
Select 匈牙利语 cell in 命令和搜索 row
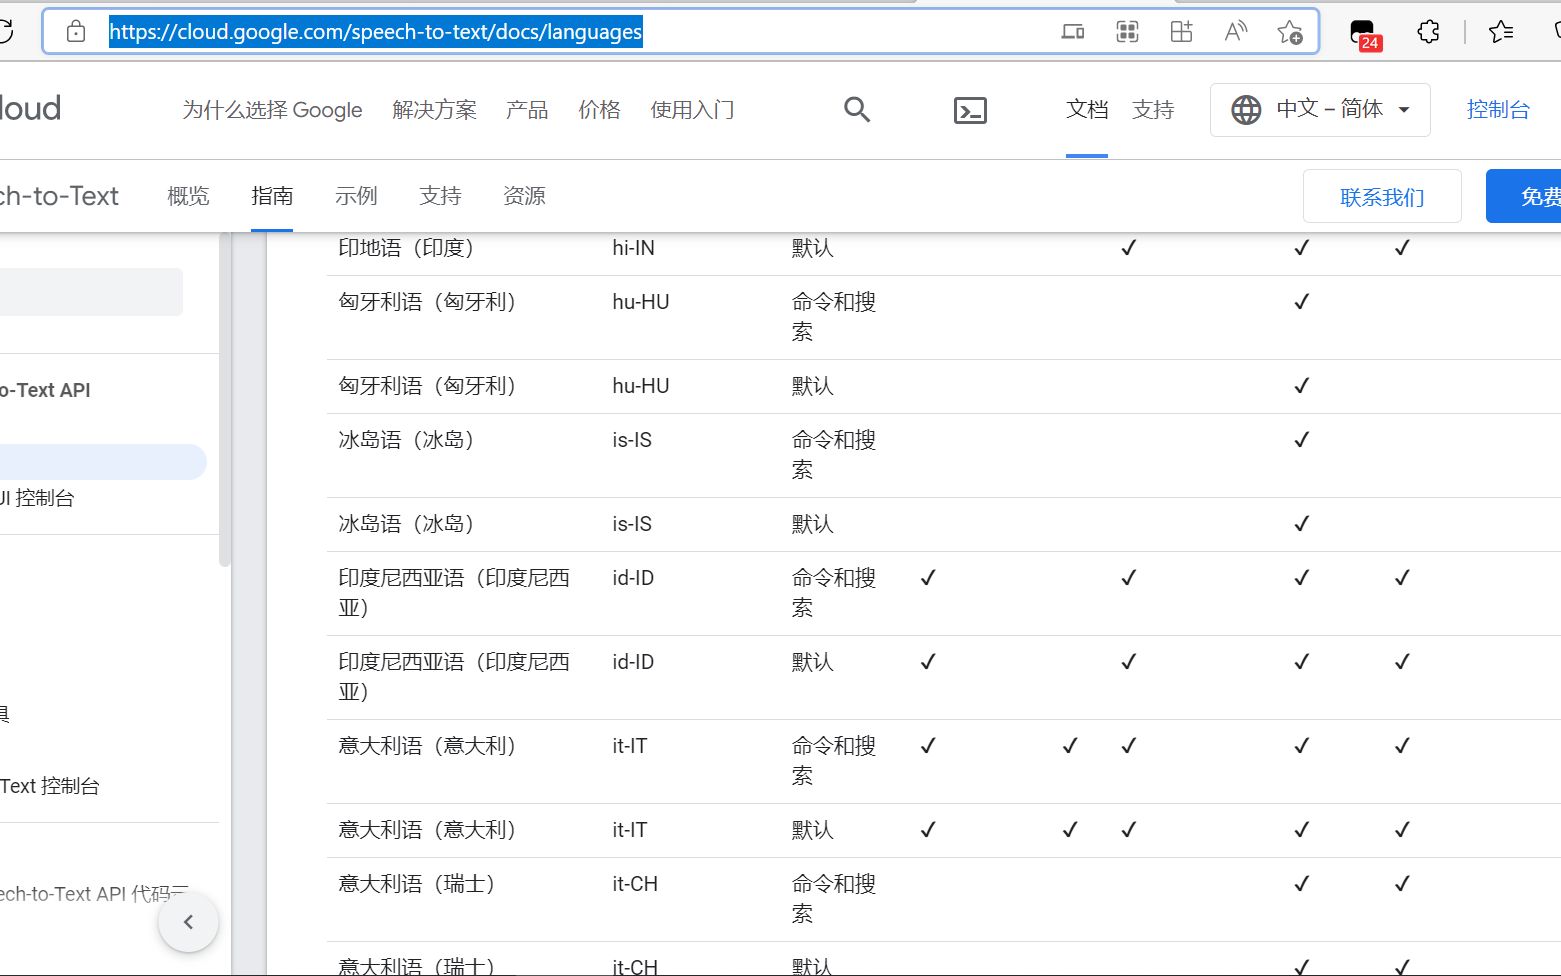pos(427,302)
